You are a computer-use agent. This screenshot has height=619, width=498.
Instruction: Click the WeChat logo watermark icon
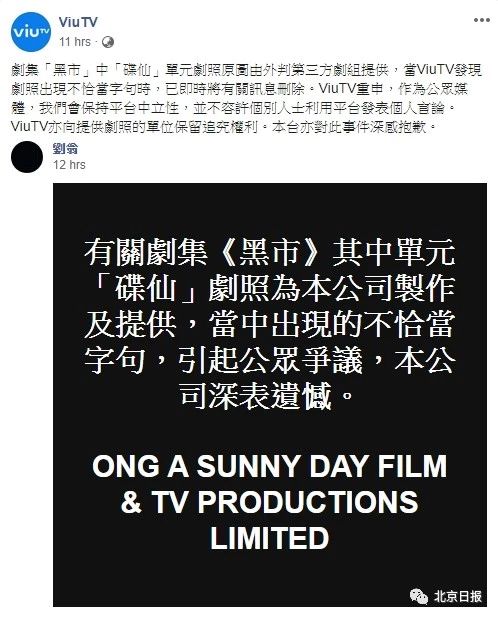[419, 596]
